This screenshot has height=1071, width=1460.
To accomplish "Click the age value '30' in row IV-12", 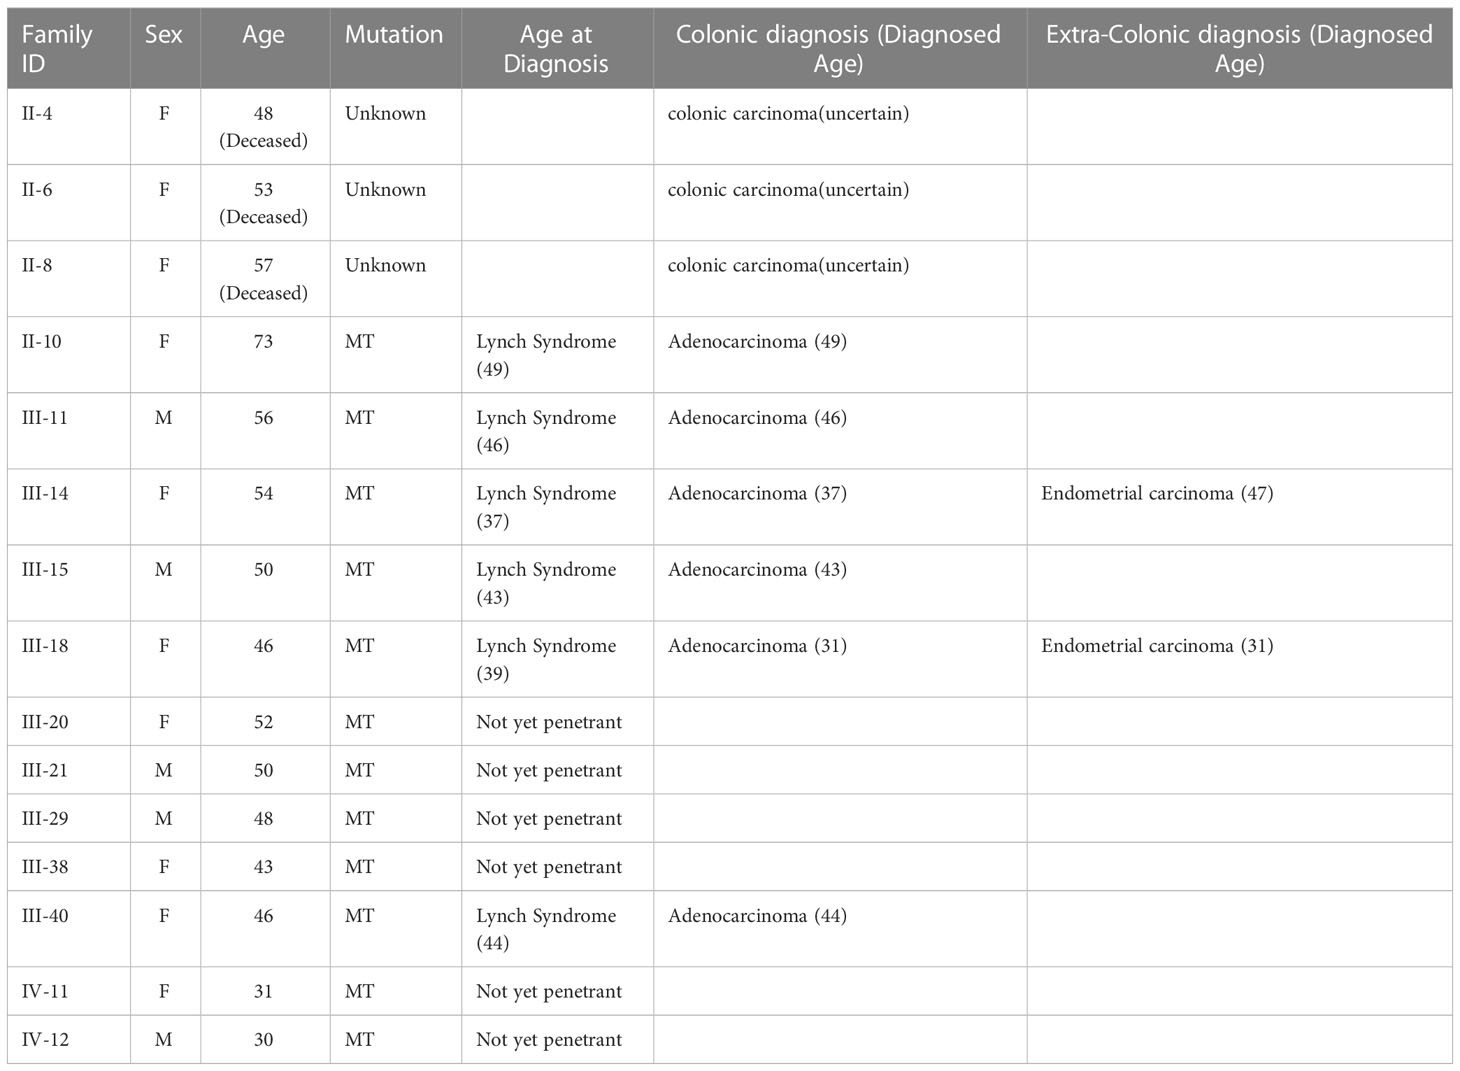I will tap(264, 1040).
